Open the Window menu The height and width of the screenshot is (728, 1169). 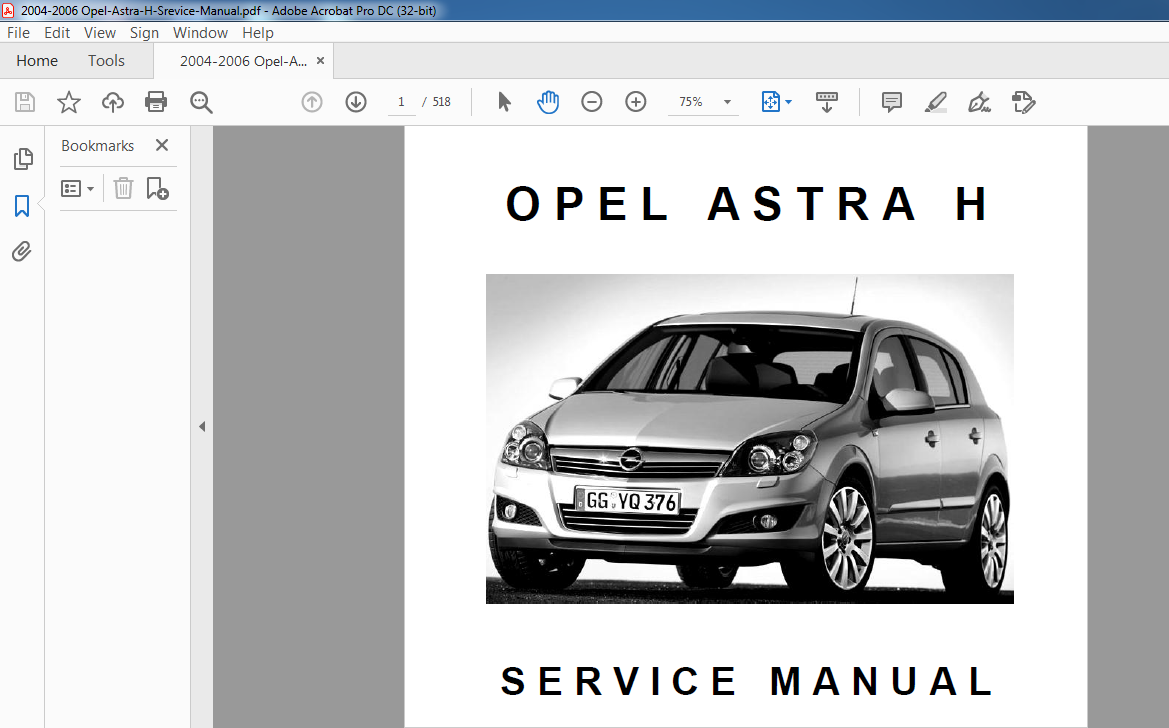[x=201, y=33]
